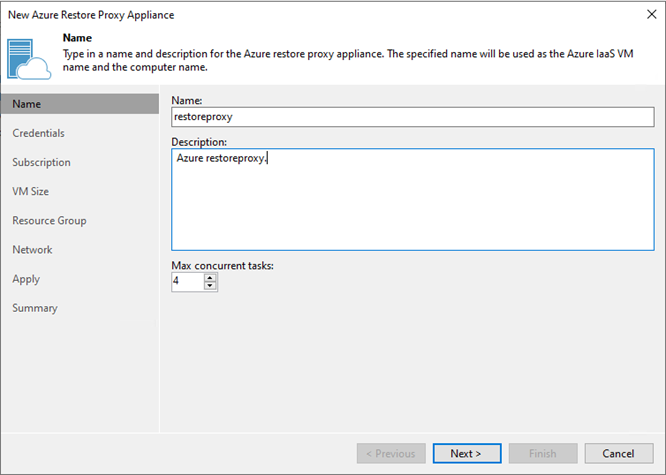Click the Next > button

467,454
